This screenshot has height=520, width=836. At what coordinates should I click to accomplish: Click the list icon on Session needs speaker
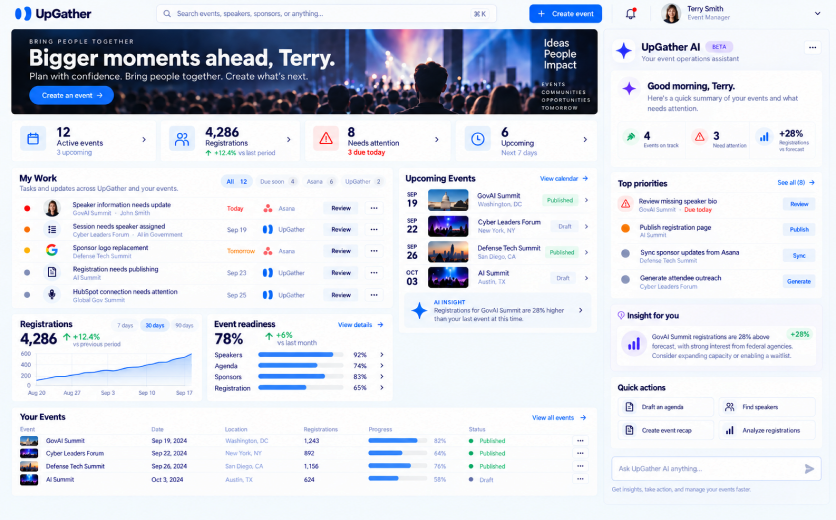(52, 229)
